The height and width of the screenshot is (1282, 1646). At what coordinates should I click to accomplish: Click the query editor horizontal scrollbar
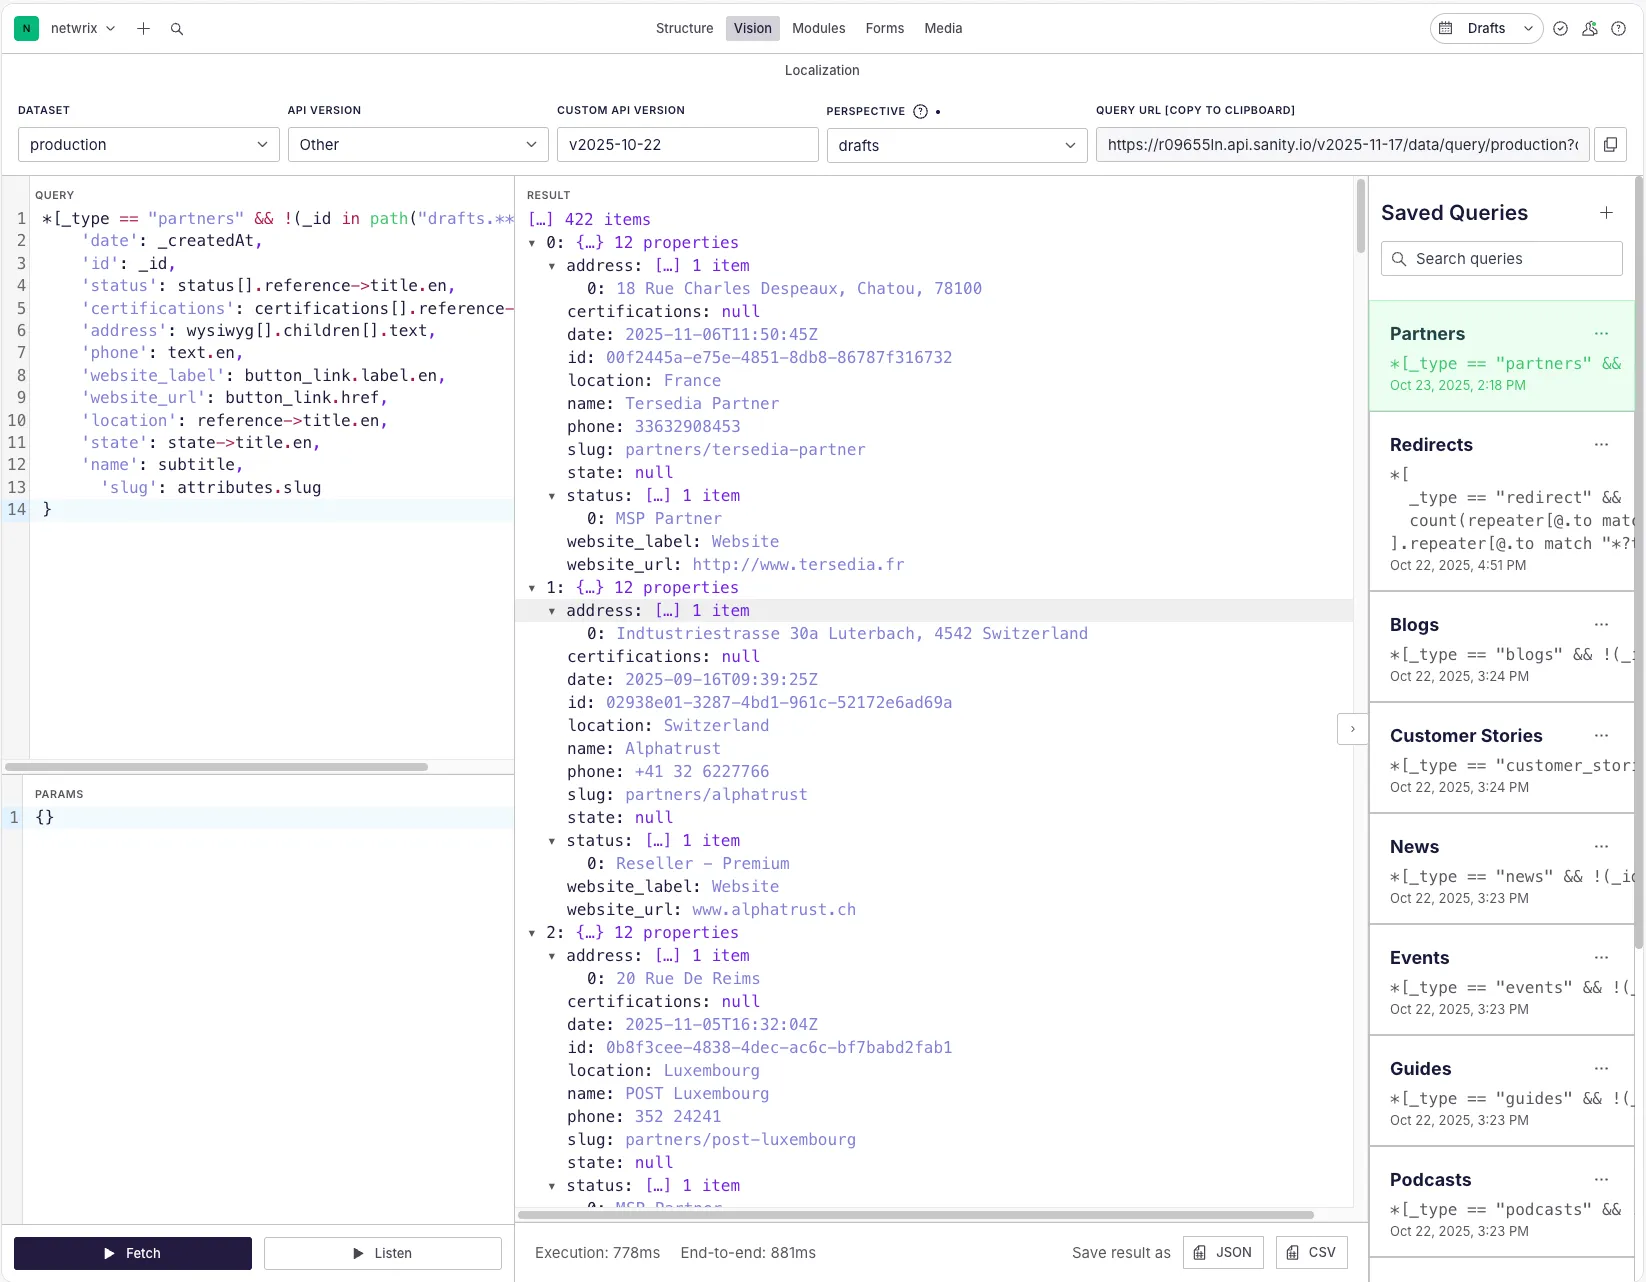click(x=216, y=767)
